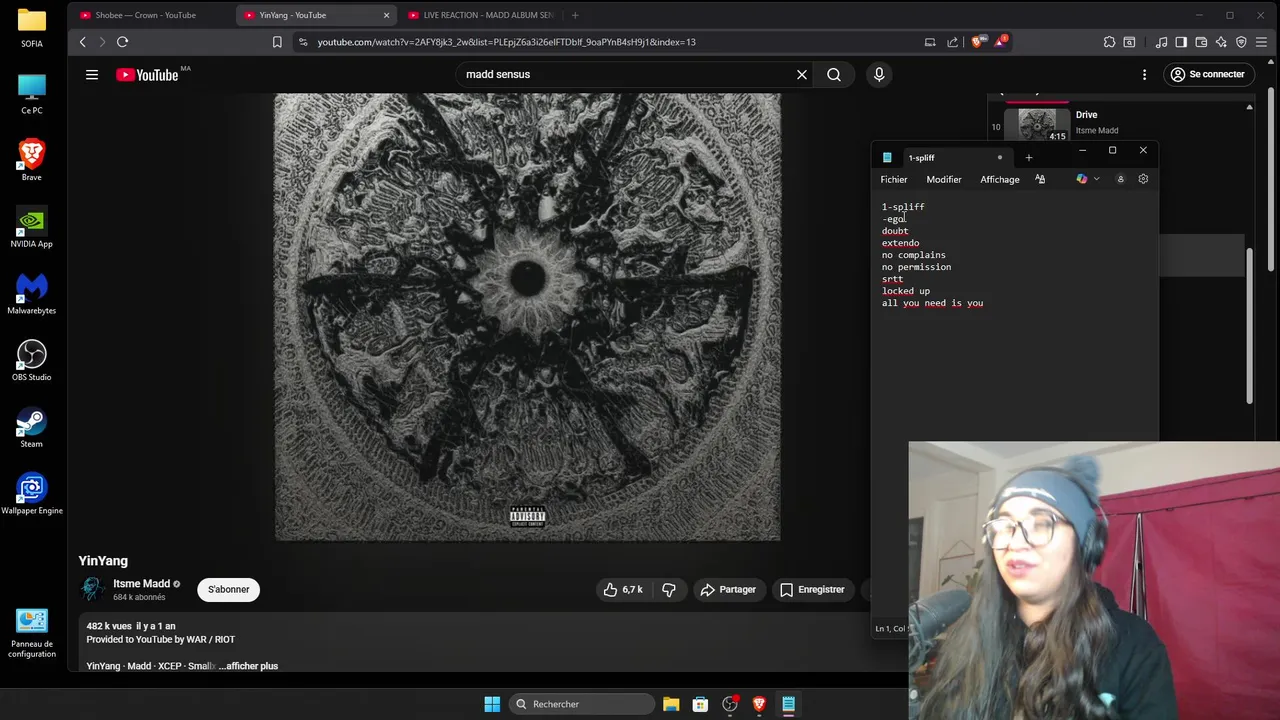Image resolution: width=1280 pixels, height=720 pixels.
Task: Open SOFIA folder on desktop
Action: (x=32, y=28)
